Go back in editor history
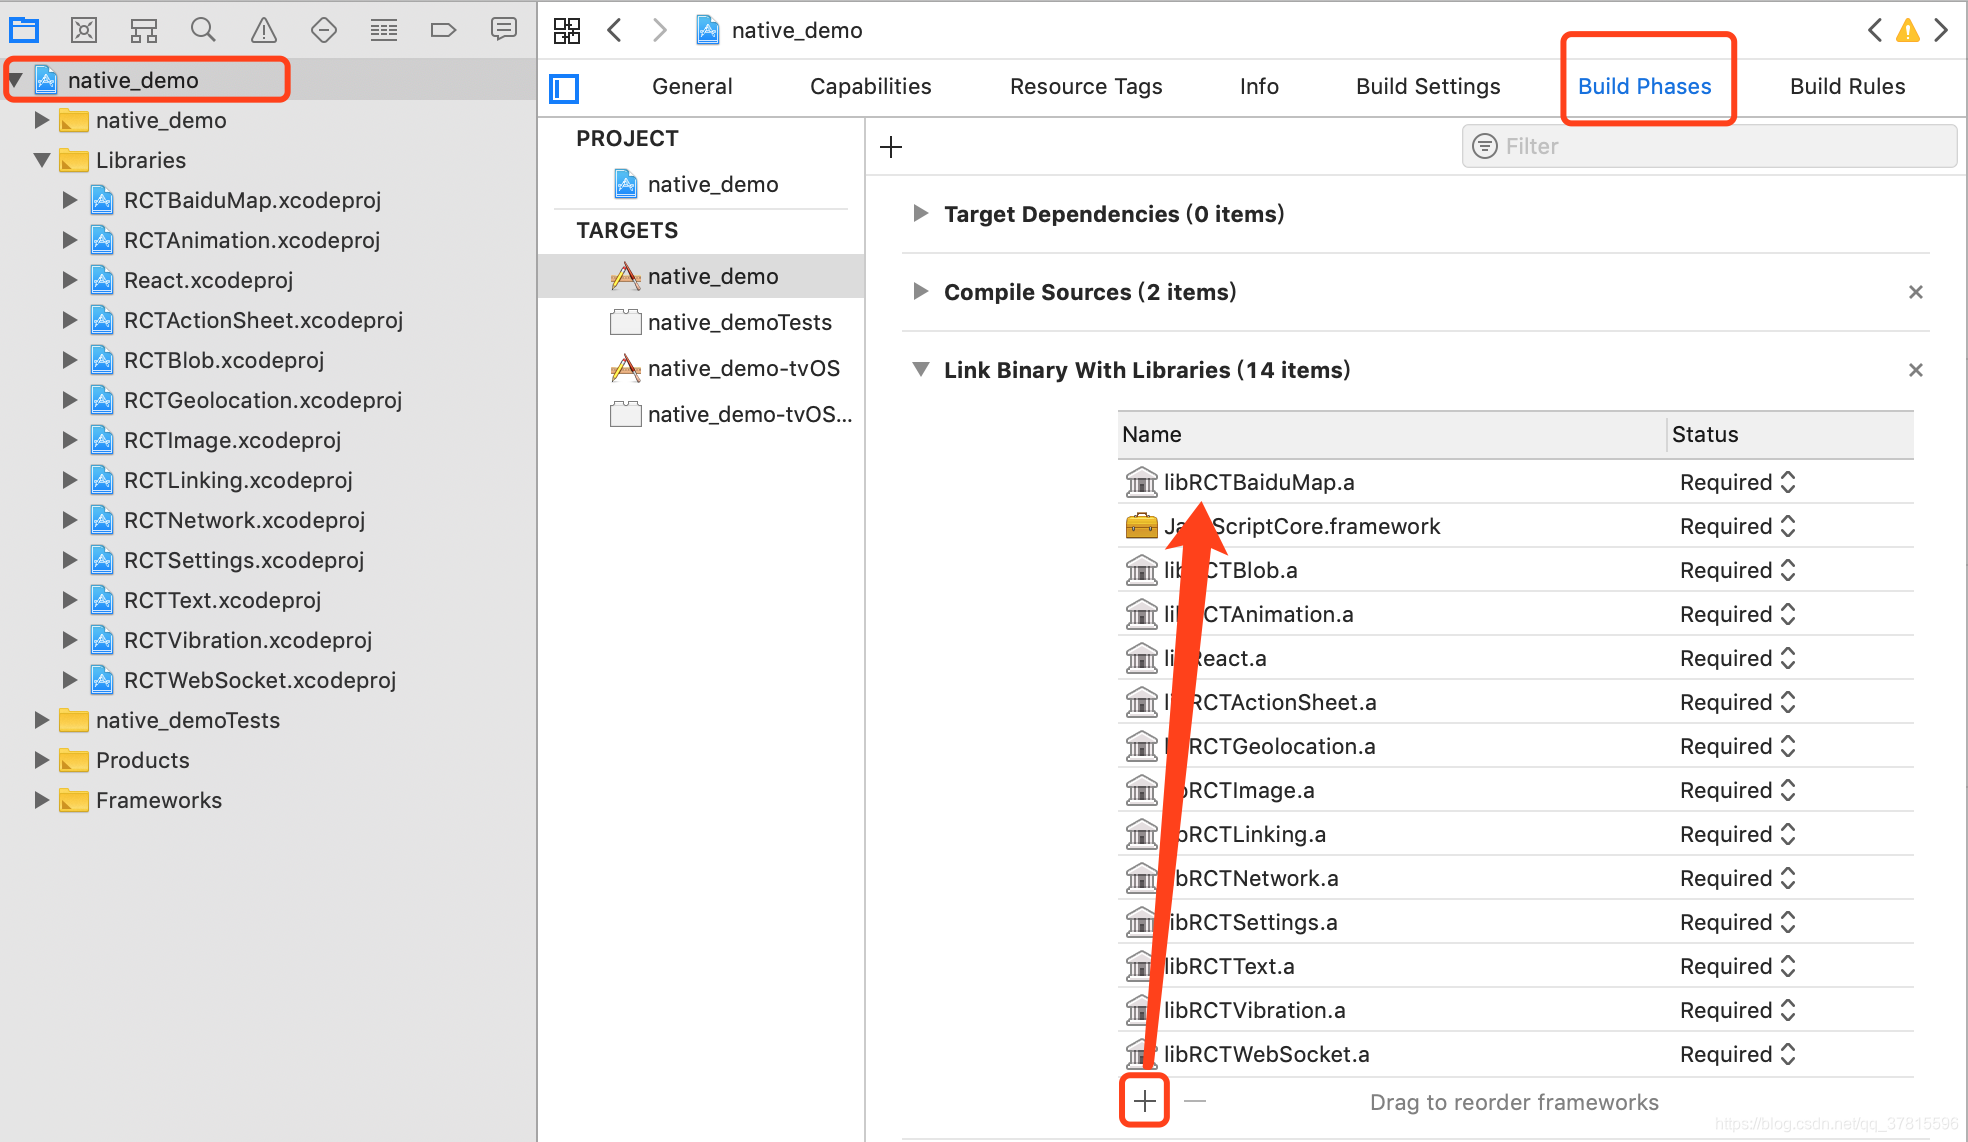The width and height of the screenshot is (1968, 1142). click(x=615, y=31)
